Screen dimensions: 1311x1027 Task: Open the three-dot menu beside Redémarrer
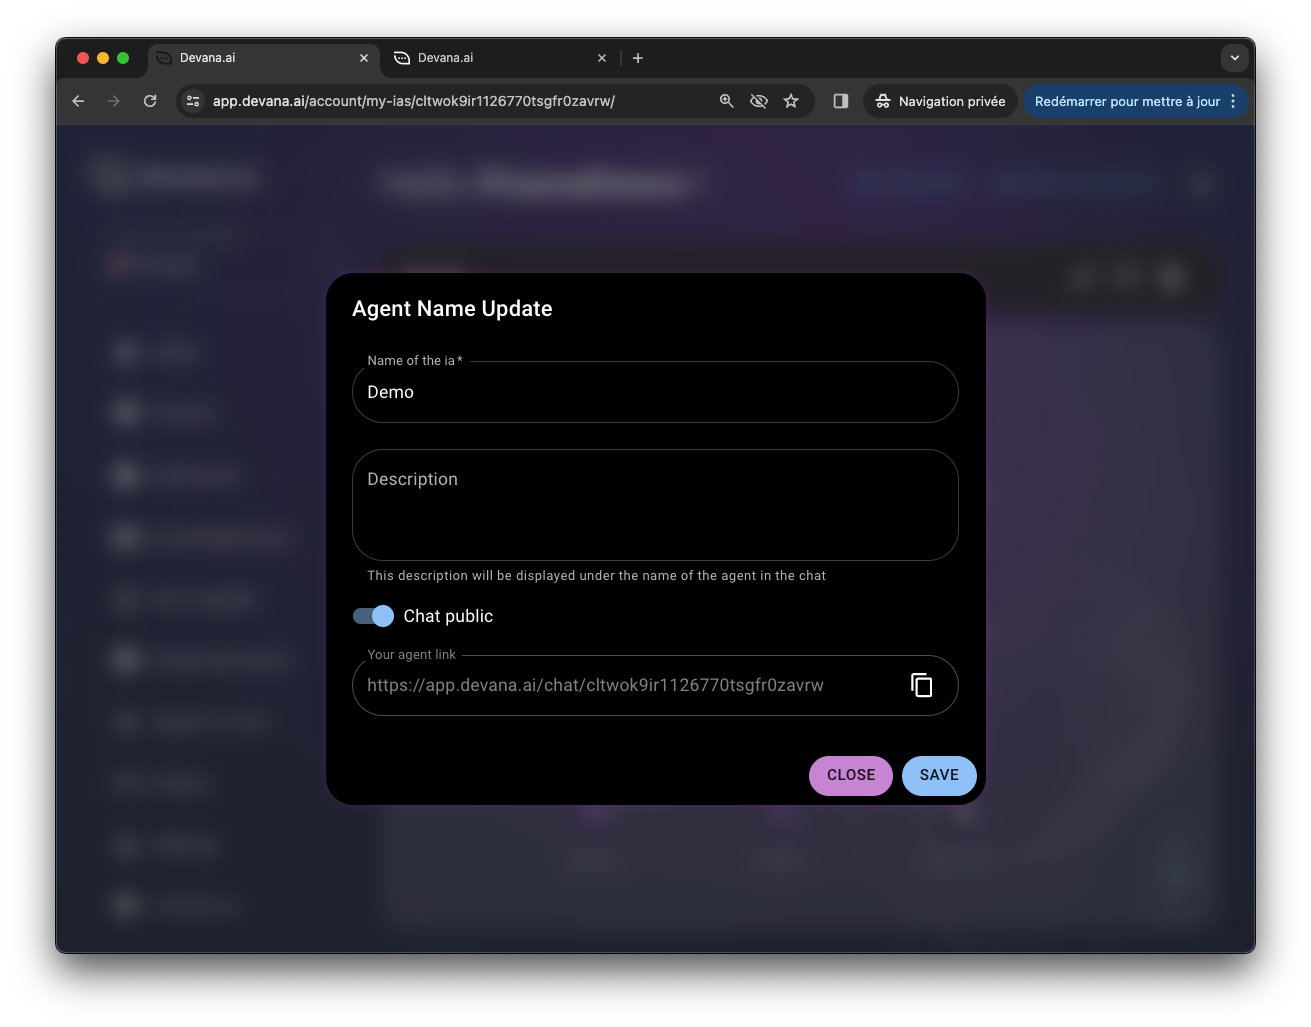click(x=1233, y=101)
